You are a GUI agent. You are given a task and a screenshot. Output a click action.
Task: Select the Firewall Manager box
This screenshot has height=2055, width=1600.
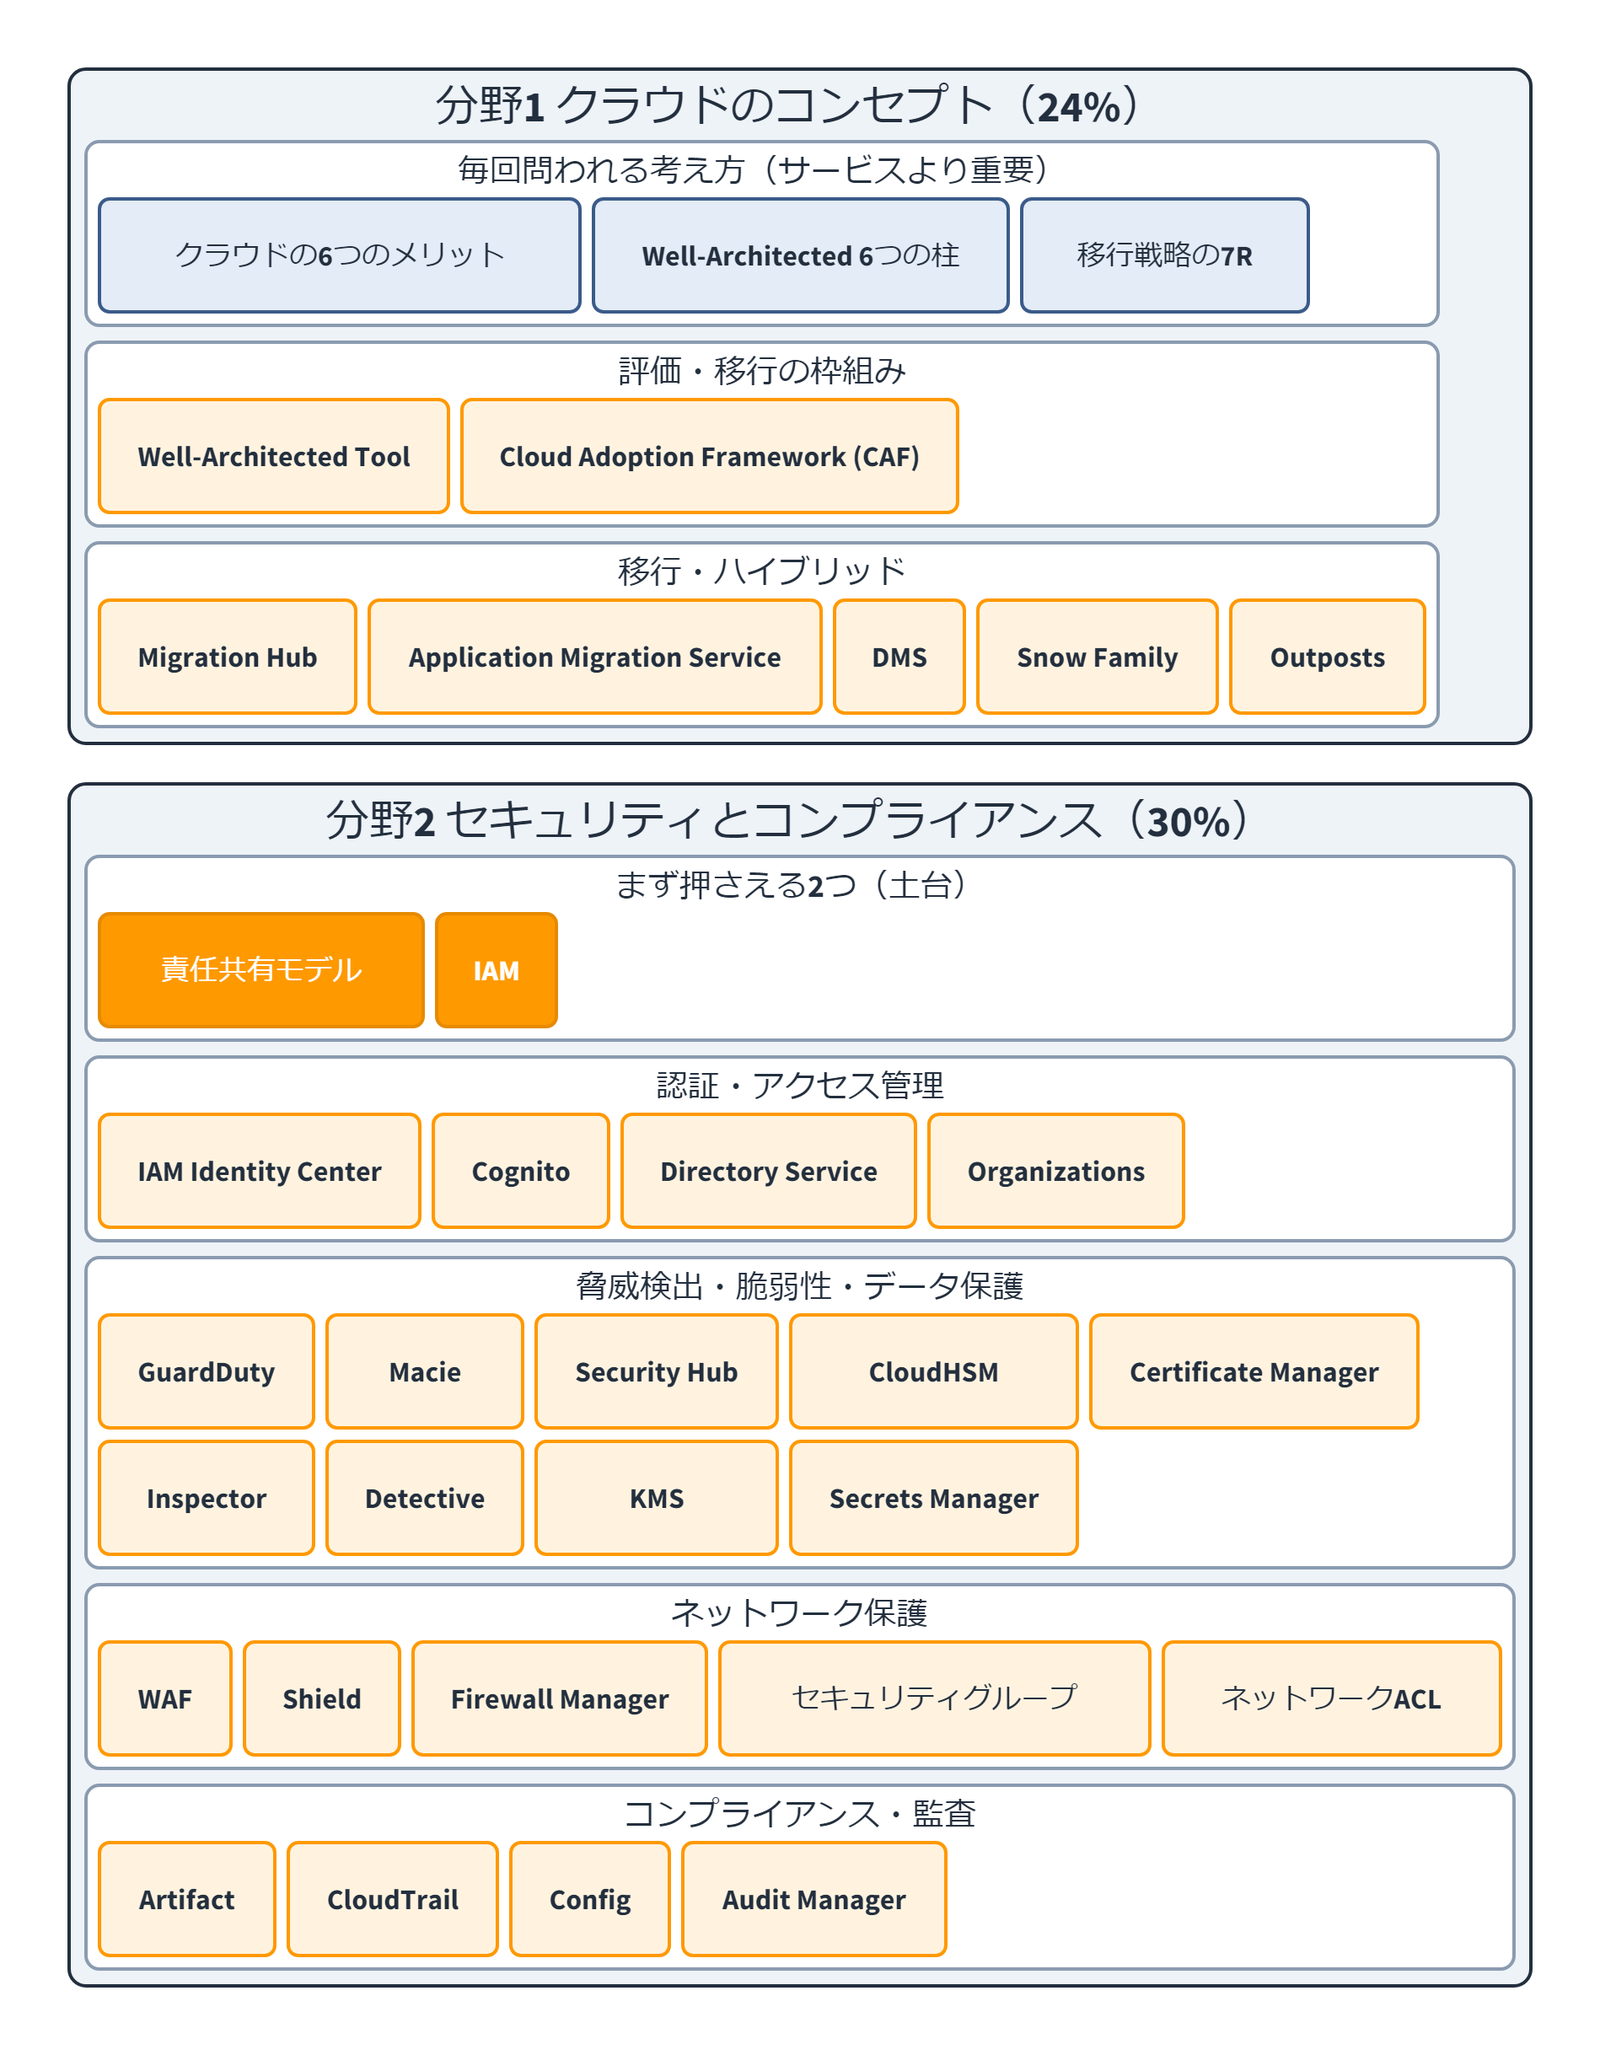pyautogui.click(x=559, y=1698)
